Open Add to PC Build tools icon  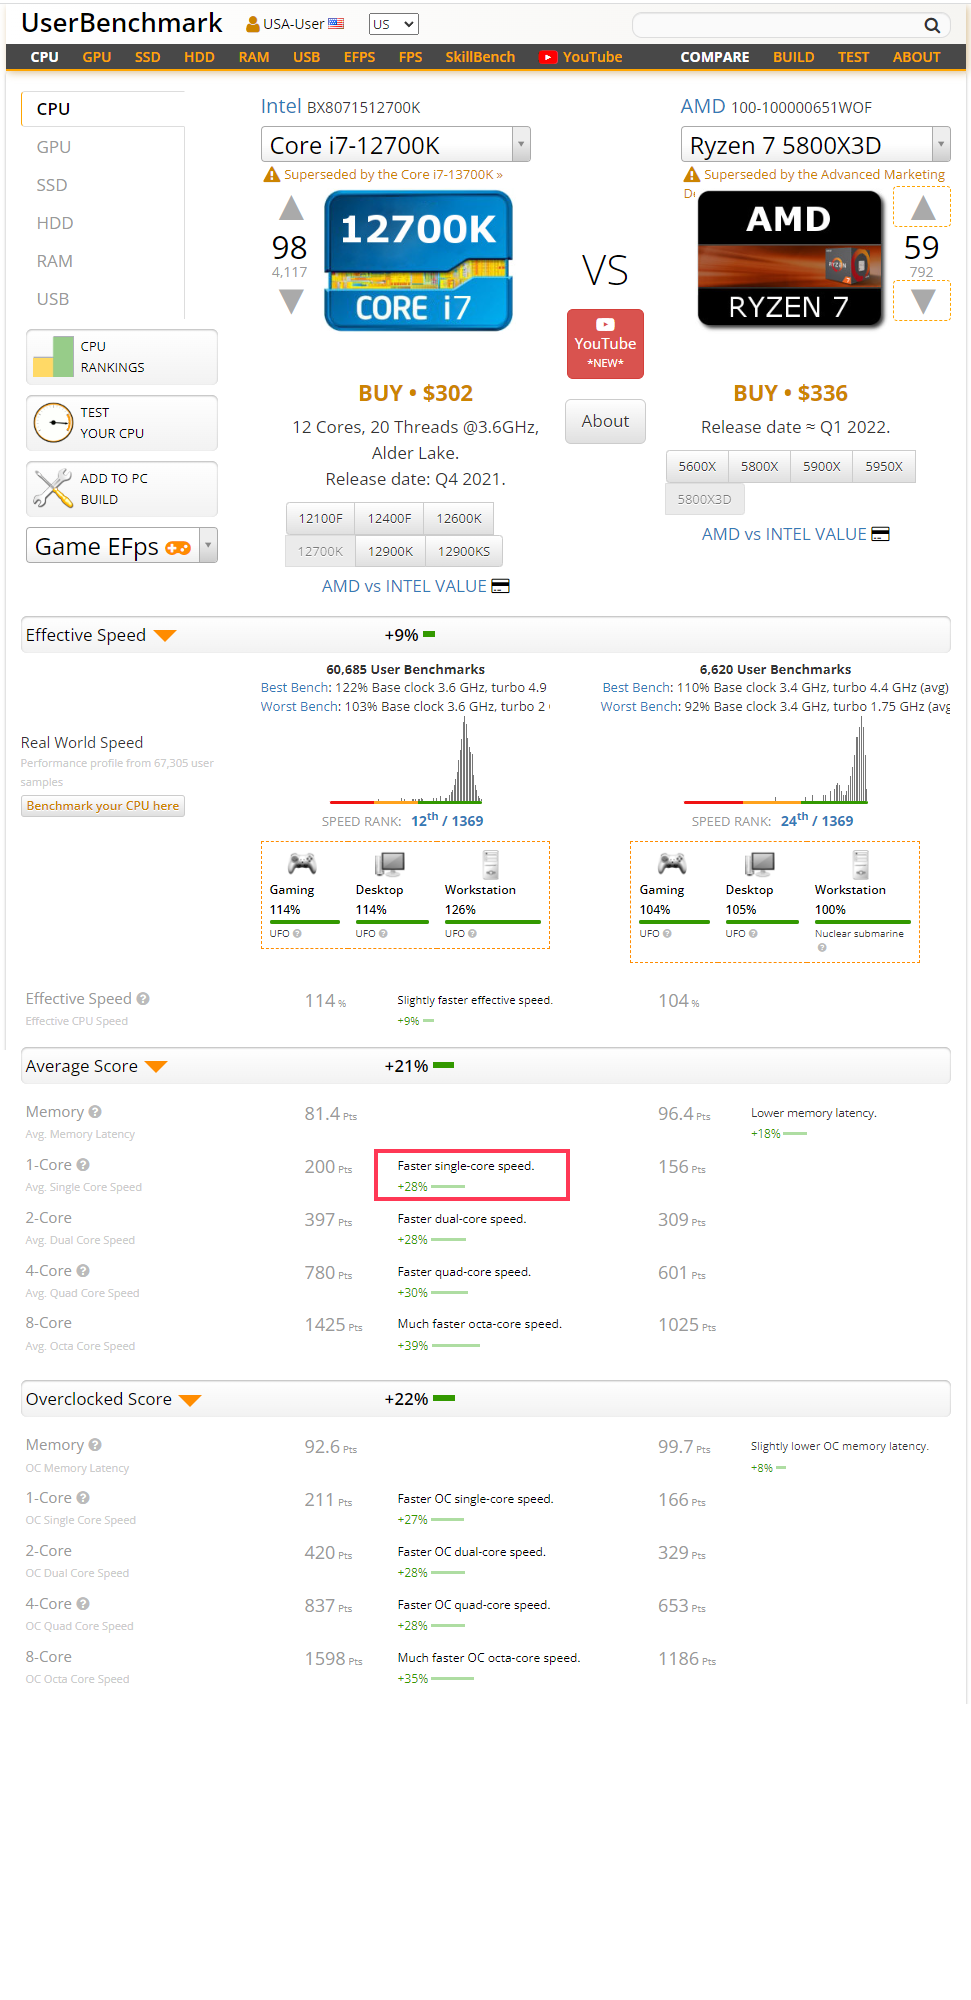(53, 488)
